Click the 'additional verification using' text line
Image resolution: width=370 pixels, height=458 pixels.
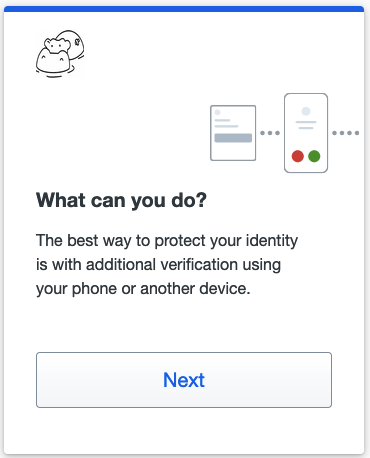pos(183,265)
